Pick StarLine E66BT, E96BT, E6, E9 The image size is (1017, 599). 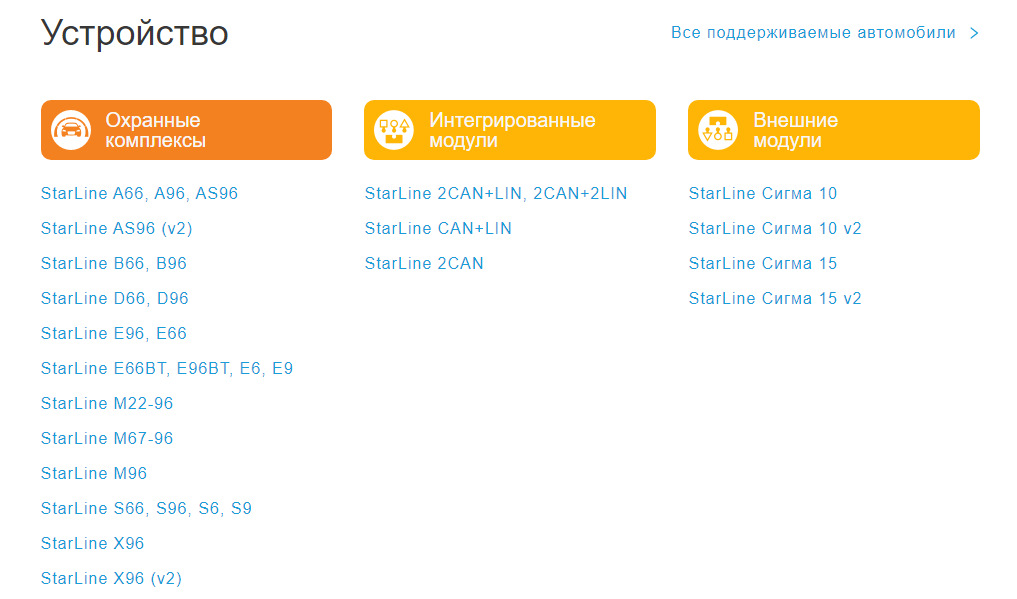pos(167,369)
